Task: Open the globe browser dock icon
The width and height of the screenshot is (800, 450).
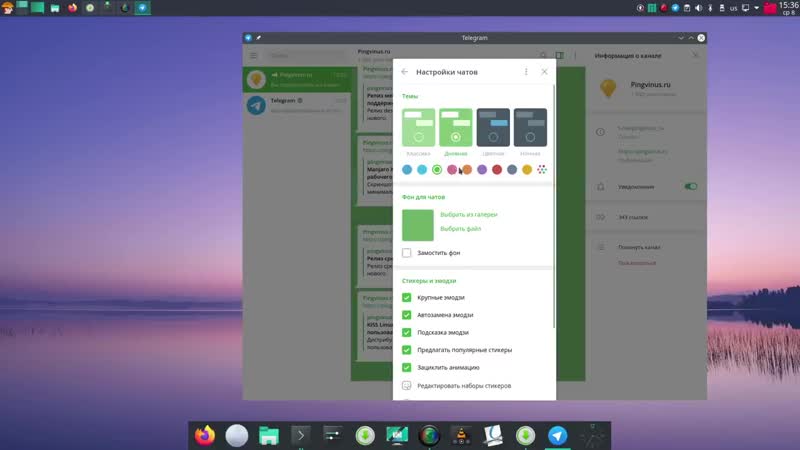Action: [429, 436]
